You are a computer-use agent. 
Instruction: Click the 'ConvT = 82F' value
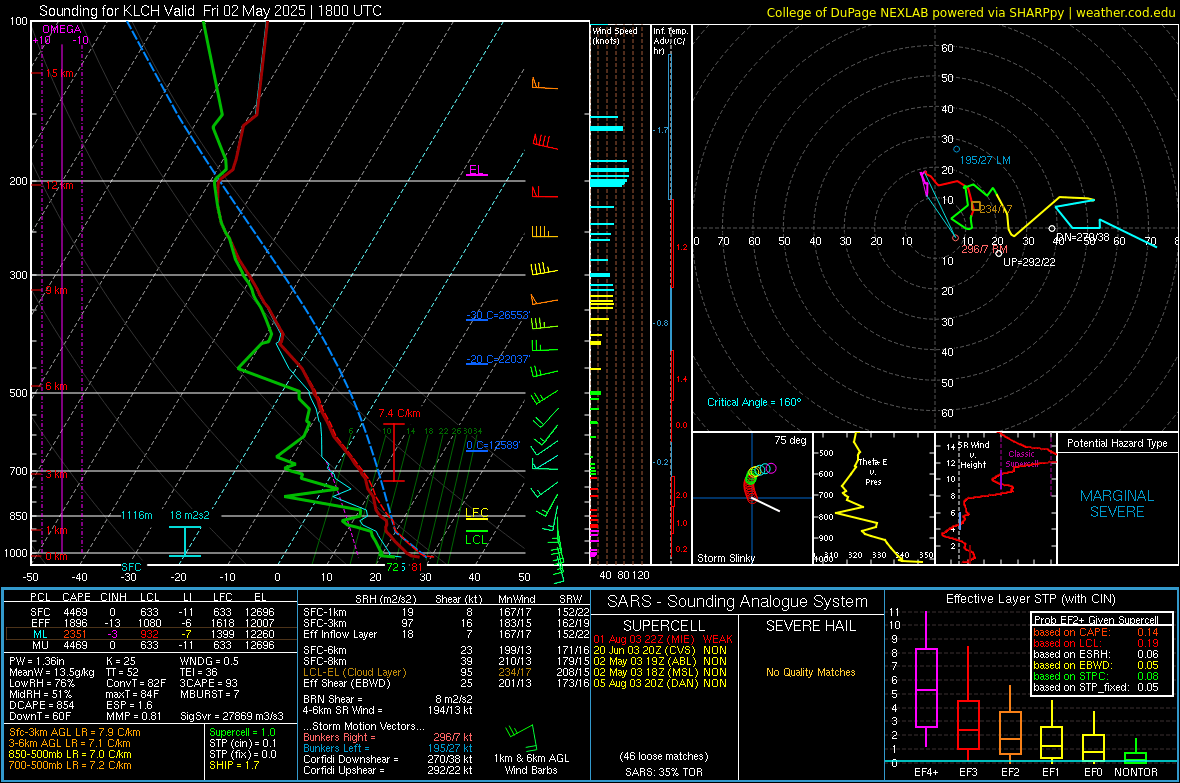coord(135,683)
